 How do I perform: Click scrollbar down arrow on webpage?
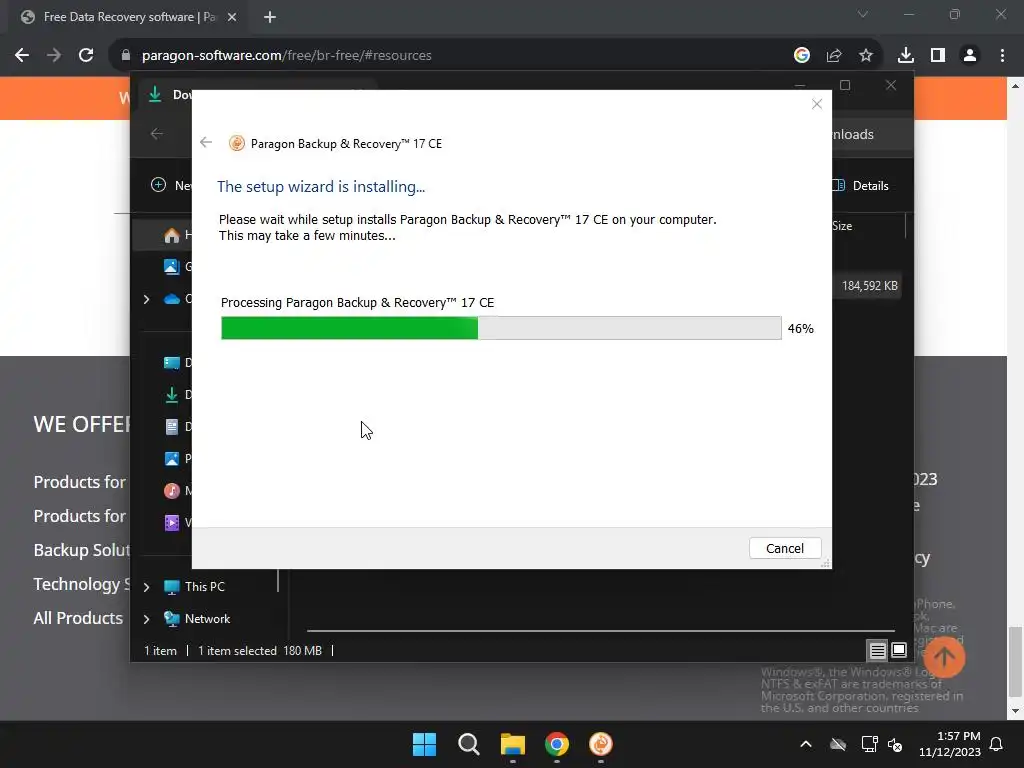tap(1015, 711)
